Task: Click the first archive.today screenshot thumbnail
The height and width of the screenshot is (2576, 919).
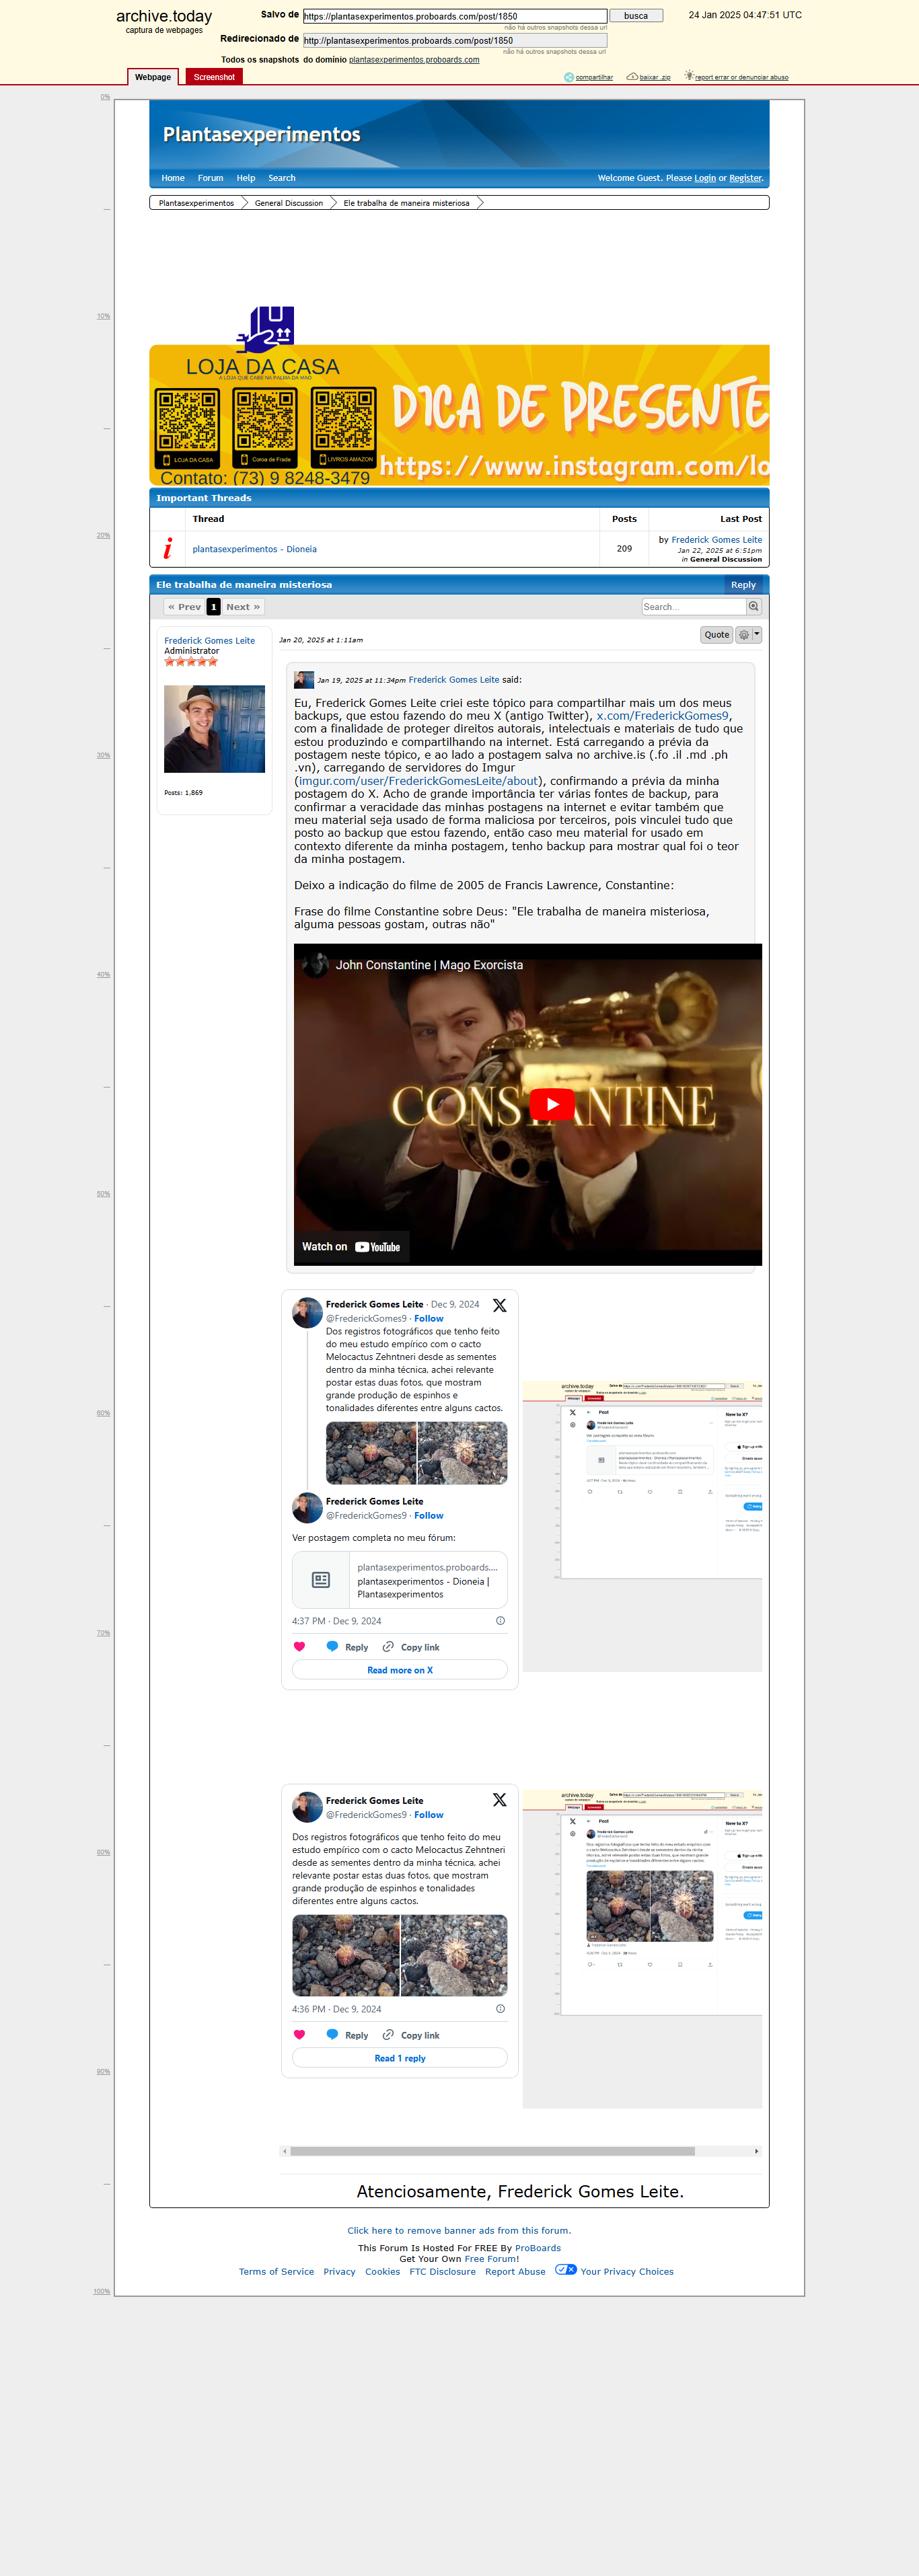Action: (x=642, y=1526)
